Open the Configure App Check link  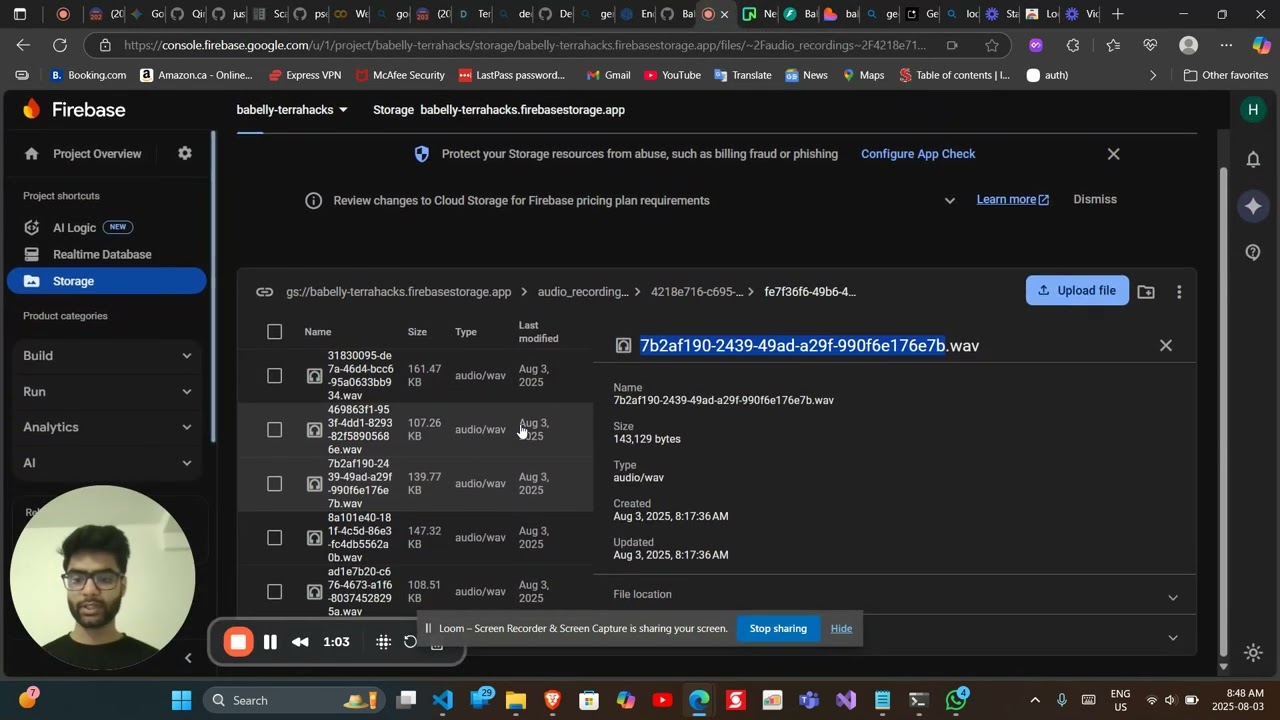918,154
